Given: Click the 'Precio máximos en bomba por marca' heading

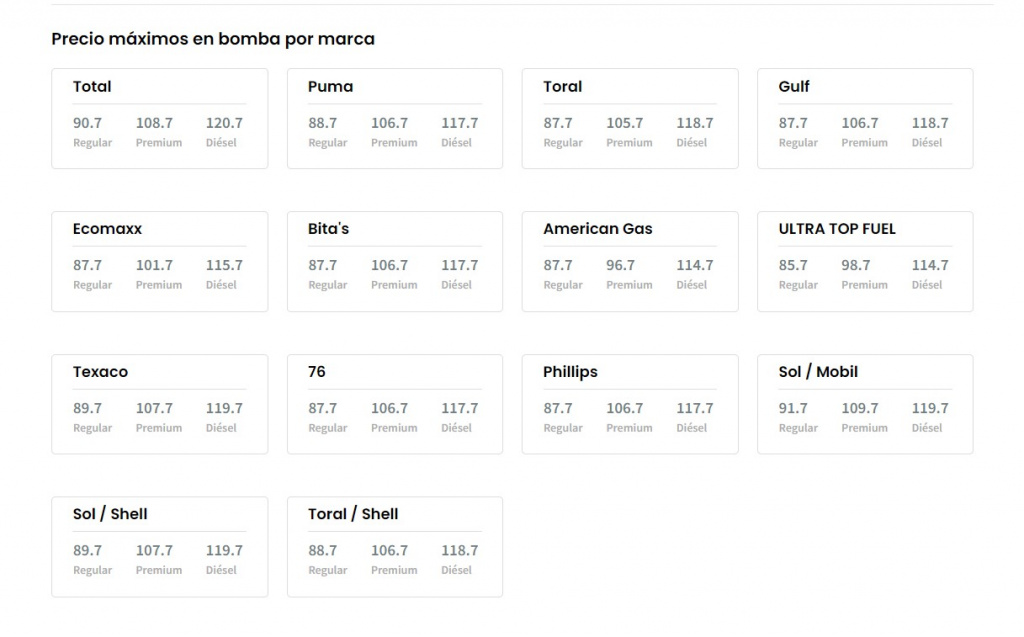Looking at the screenshot, I should tap(213, 39).
